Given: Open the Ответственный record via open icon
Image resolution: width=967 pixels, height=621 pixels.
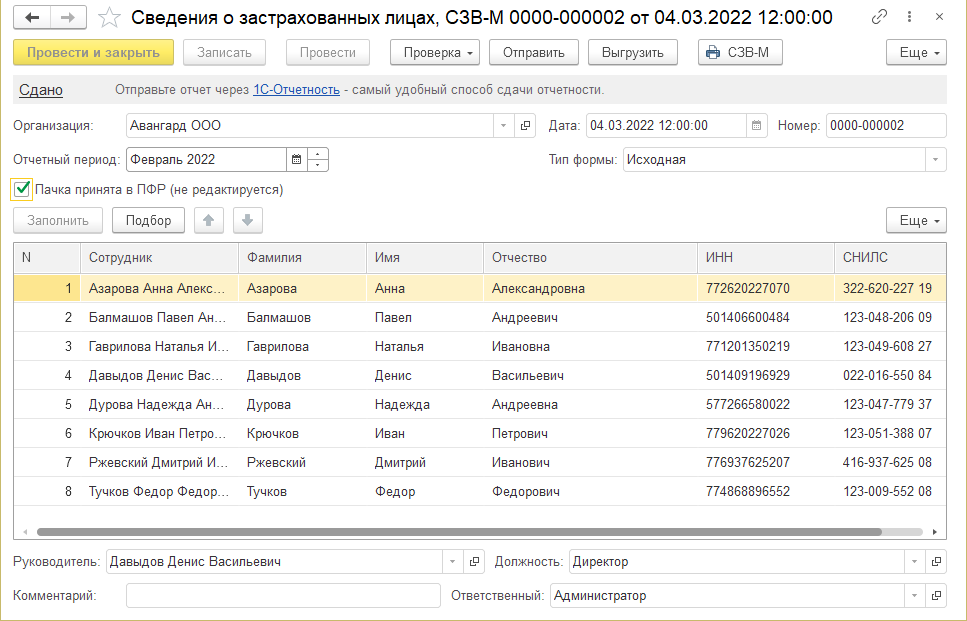Looking at the screenshot, I should [x=936, y=596].
